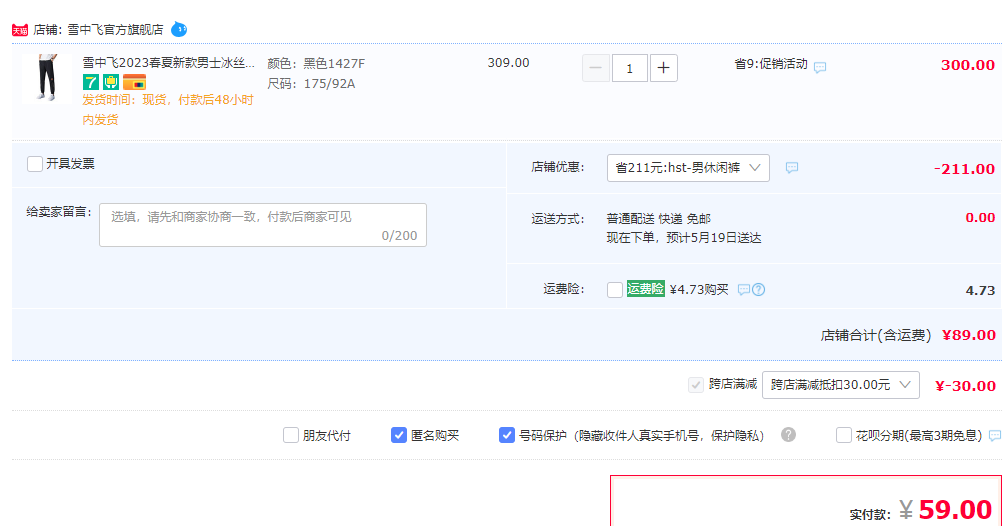
Task: Tick the 开具发票 checkbox
Action: click(x=35, y=164)
